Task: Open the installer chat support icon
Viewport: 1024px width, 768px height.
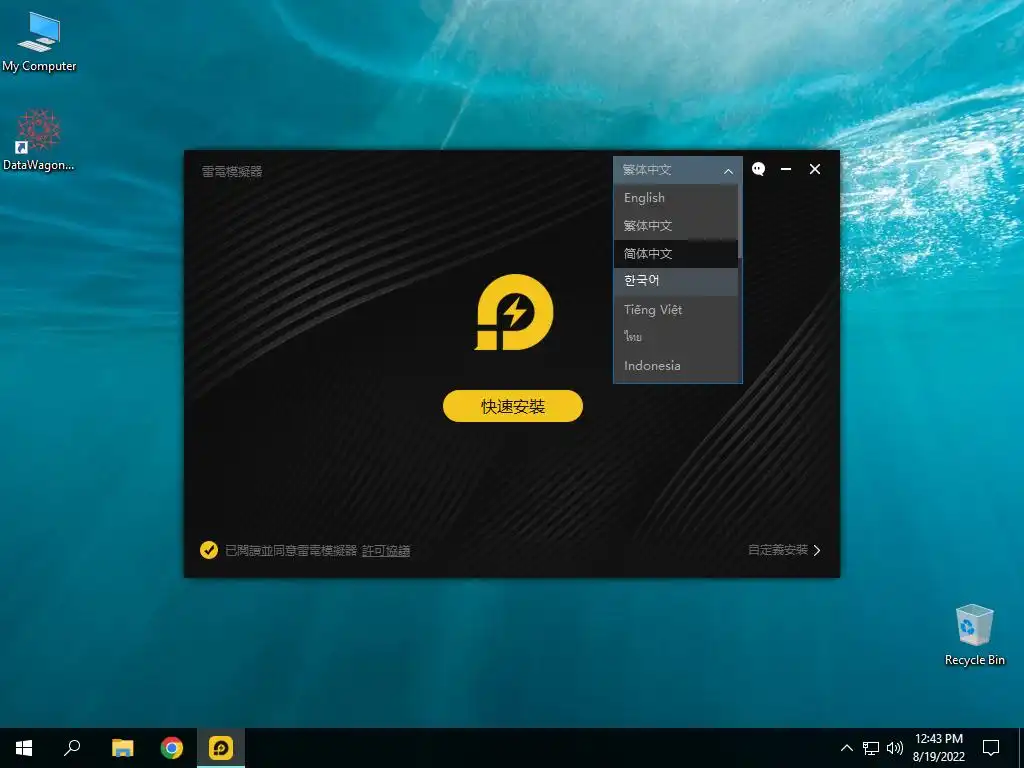Action: coord(758,169)
